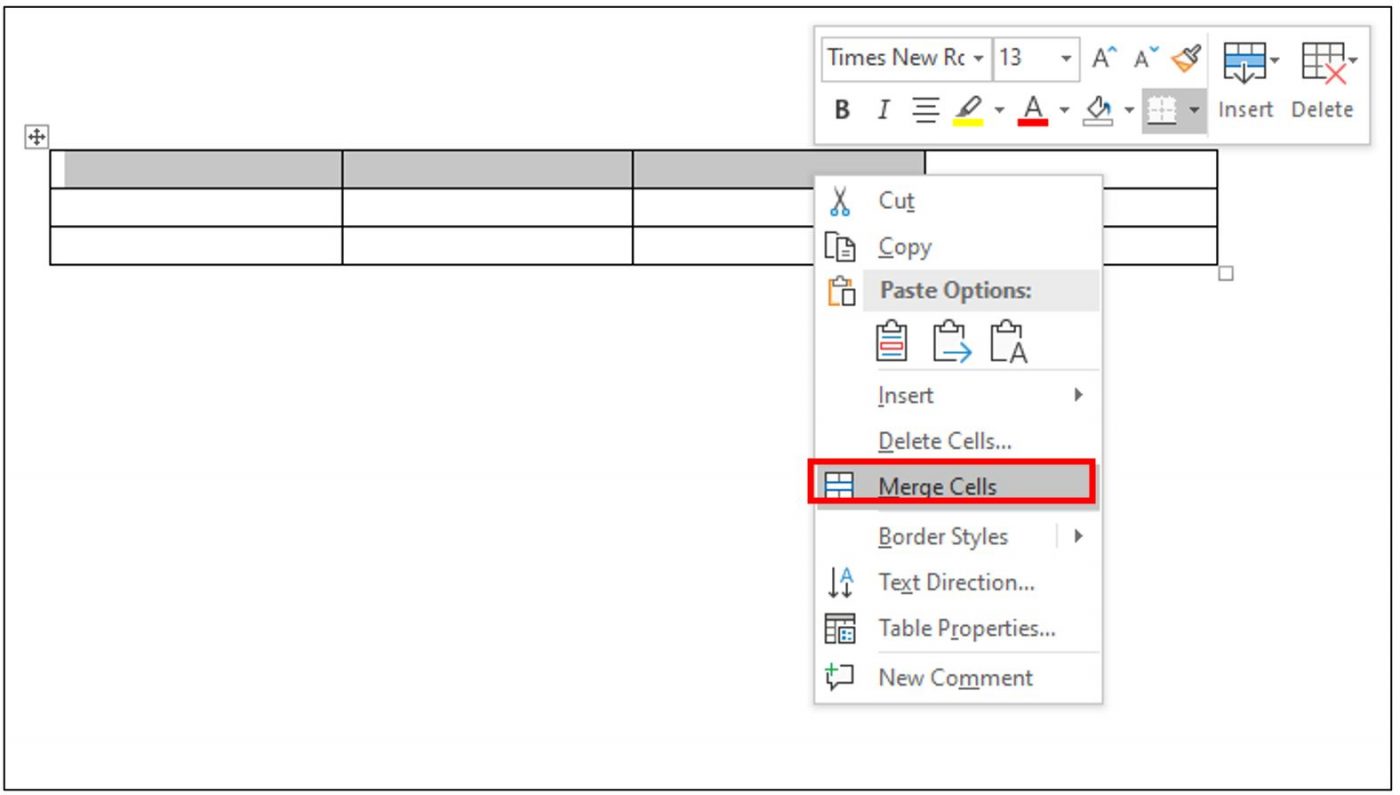Screen dimensions: 1400x795
Task: Click the table resize handle square
Action: (1226, 274)
